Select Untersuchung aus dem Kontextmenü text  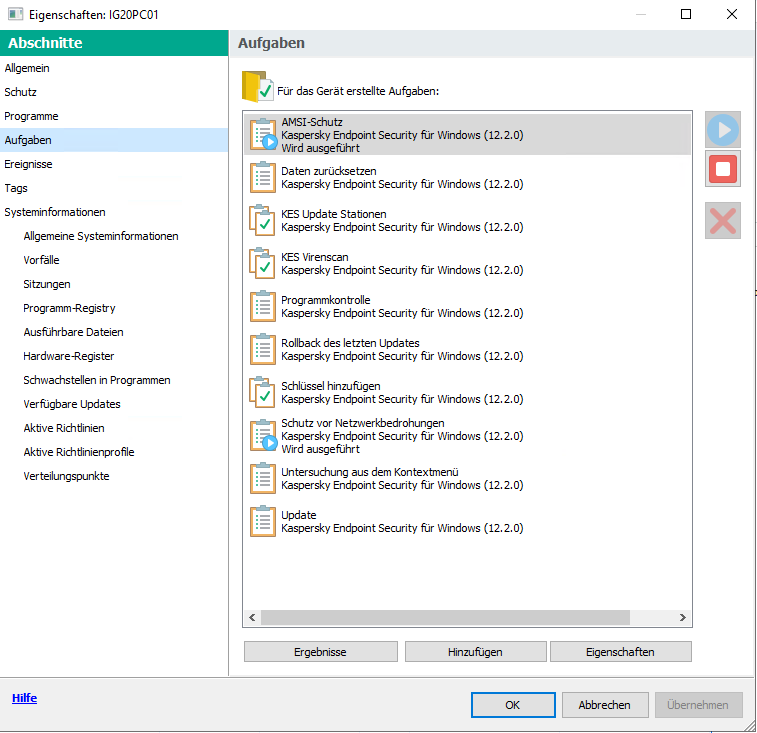pos(370,472)
